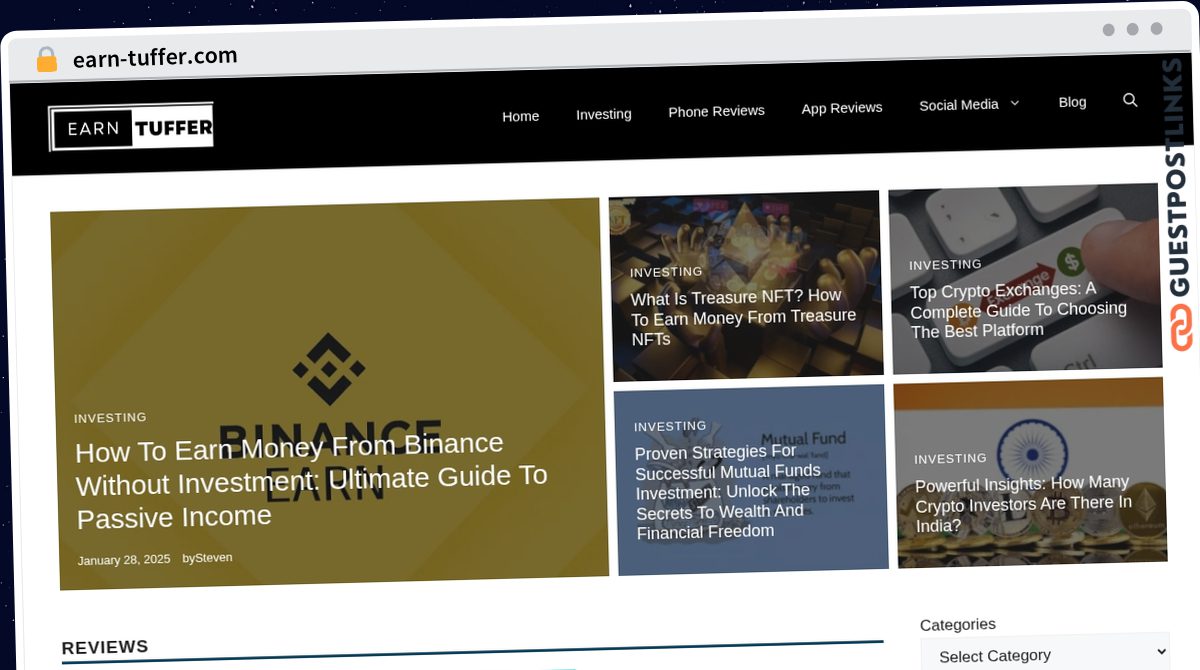Image resolution: width=1200 pixels, height=670 pixels.
Task: Open the Mutual Funds Investment article title
Action: point(728,491)
